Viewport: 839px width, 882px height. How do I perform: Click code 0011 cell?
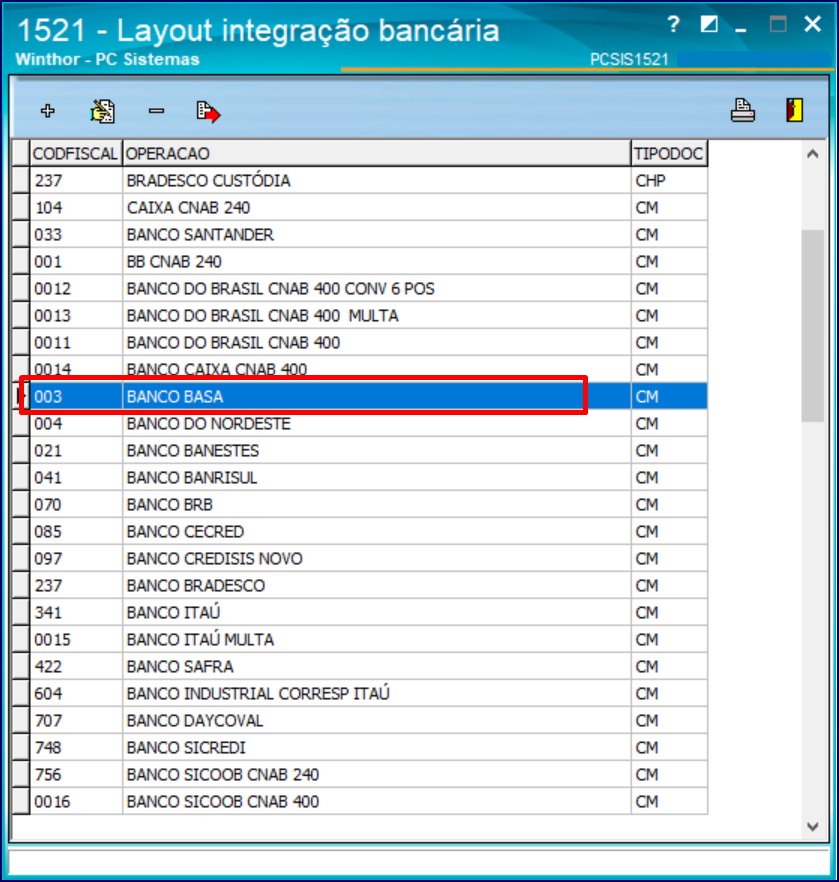(76, 343)
